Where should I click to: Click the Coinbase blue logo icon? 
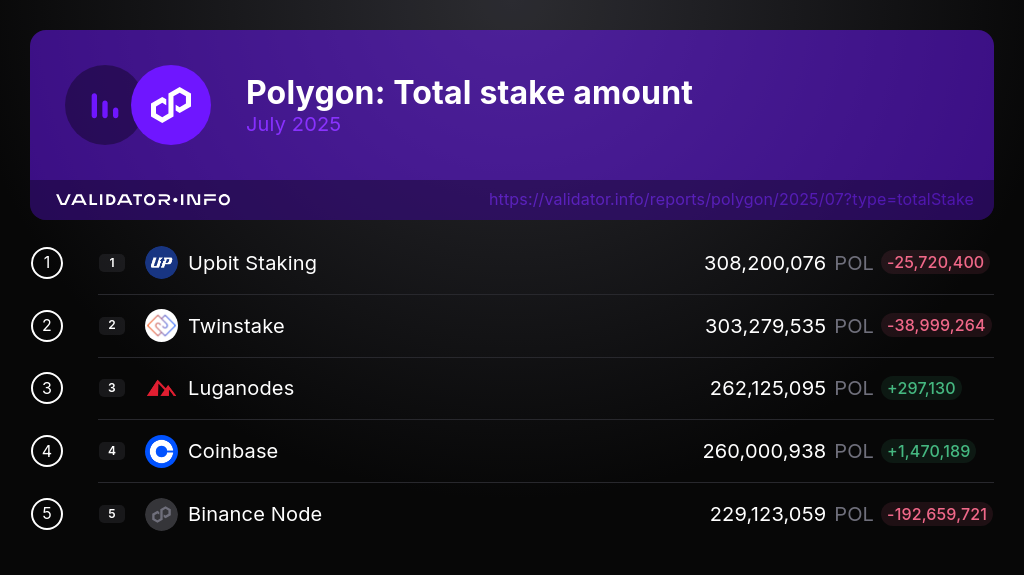pyautogui.click(x=161, y=451)
